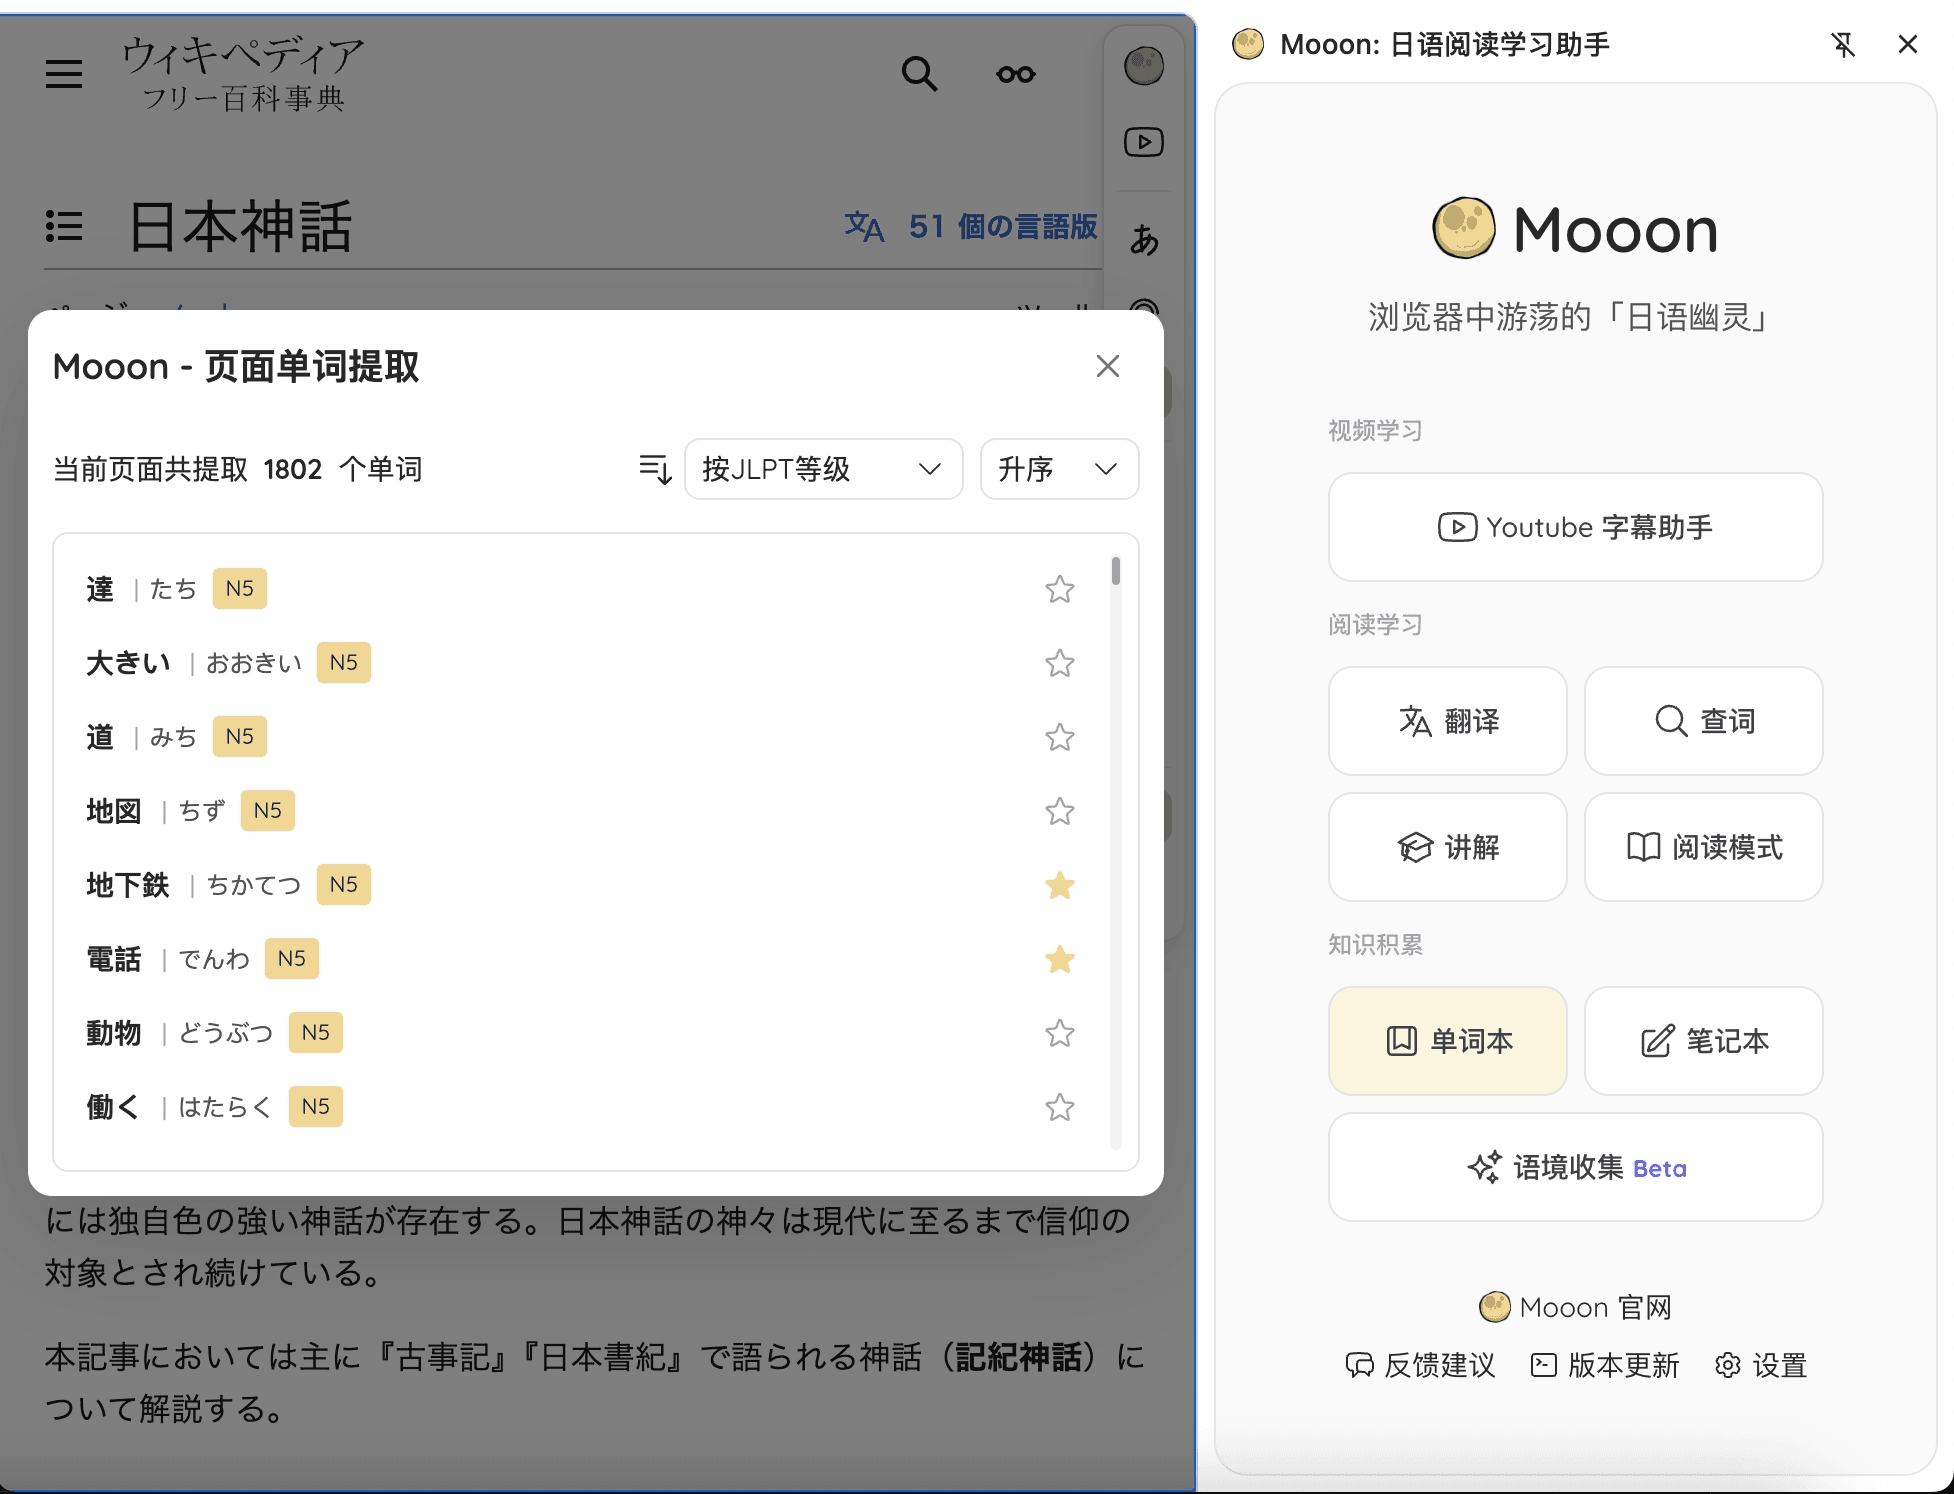
Task: Open the Wikipedia hamburger menu
Action: [x=64, y=73]
